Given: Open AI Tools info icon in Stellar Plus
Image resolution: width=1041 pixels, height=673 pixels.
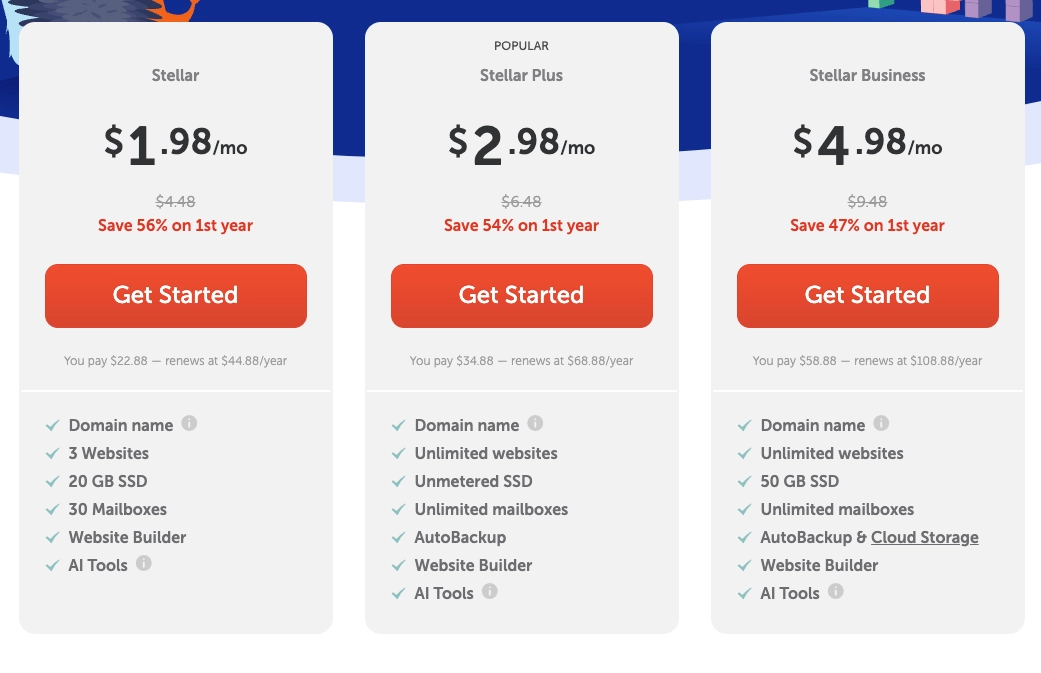Looking at the screenshot, I should (x=489, y=591).
